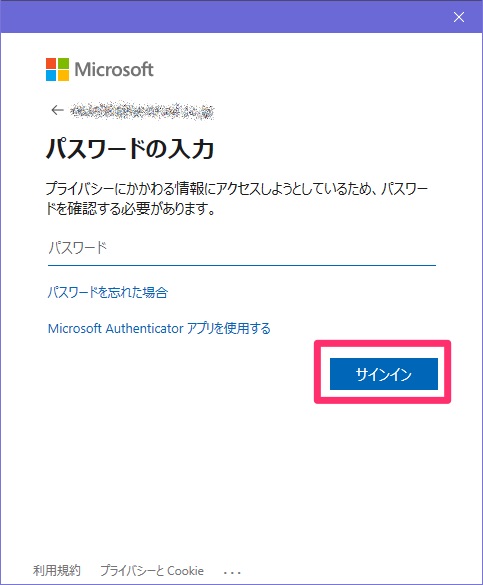This screenshot has height=585, width=483.
Task: Open the three-dot more options in the footer
Action: 232,572
